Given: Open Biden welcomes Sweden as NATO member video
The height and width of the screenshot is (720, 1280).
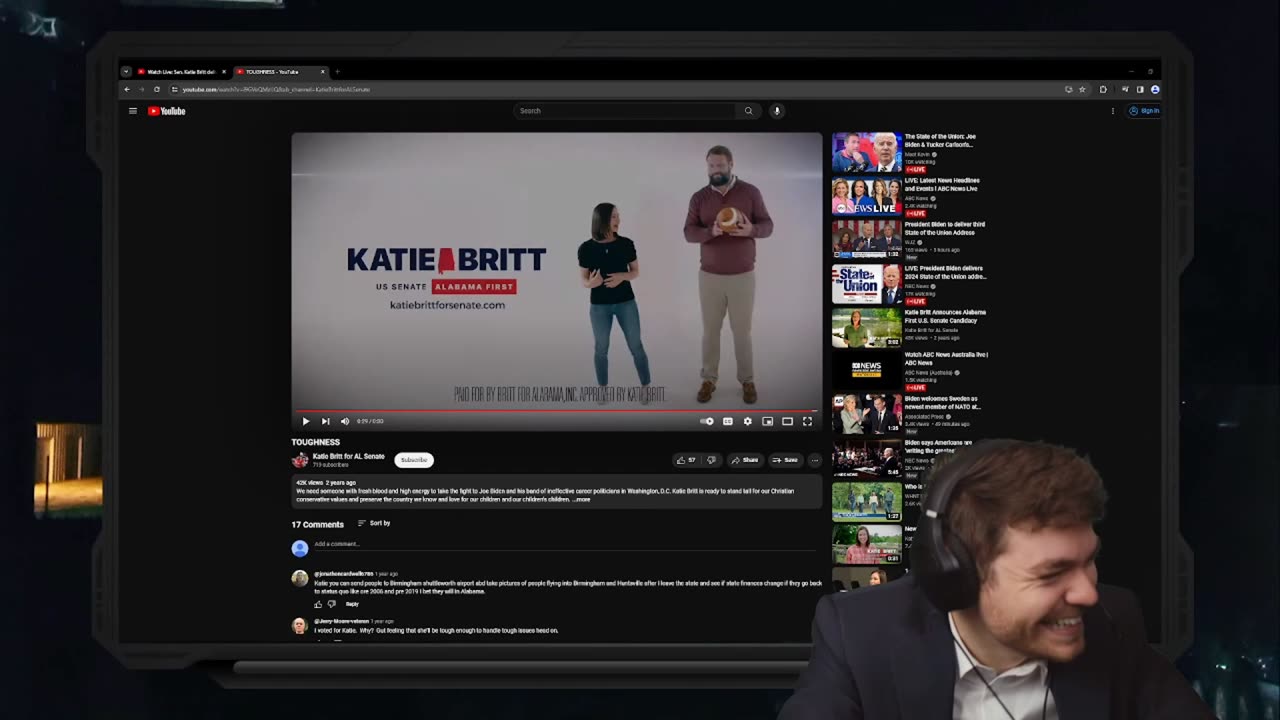Looking at the screenshot, I should (x=910, y=416).
